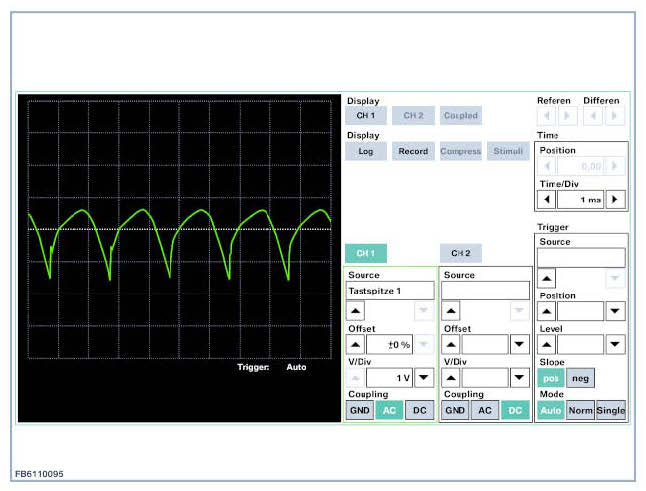Click the Log display button

coord(365,152)
